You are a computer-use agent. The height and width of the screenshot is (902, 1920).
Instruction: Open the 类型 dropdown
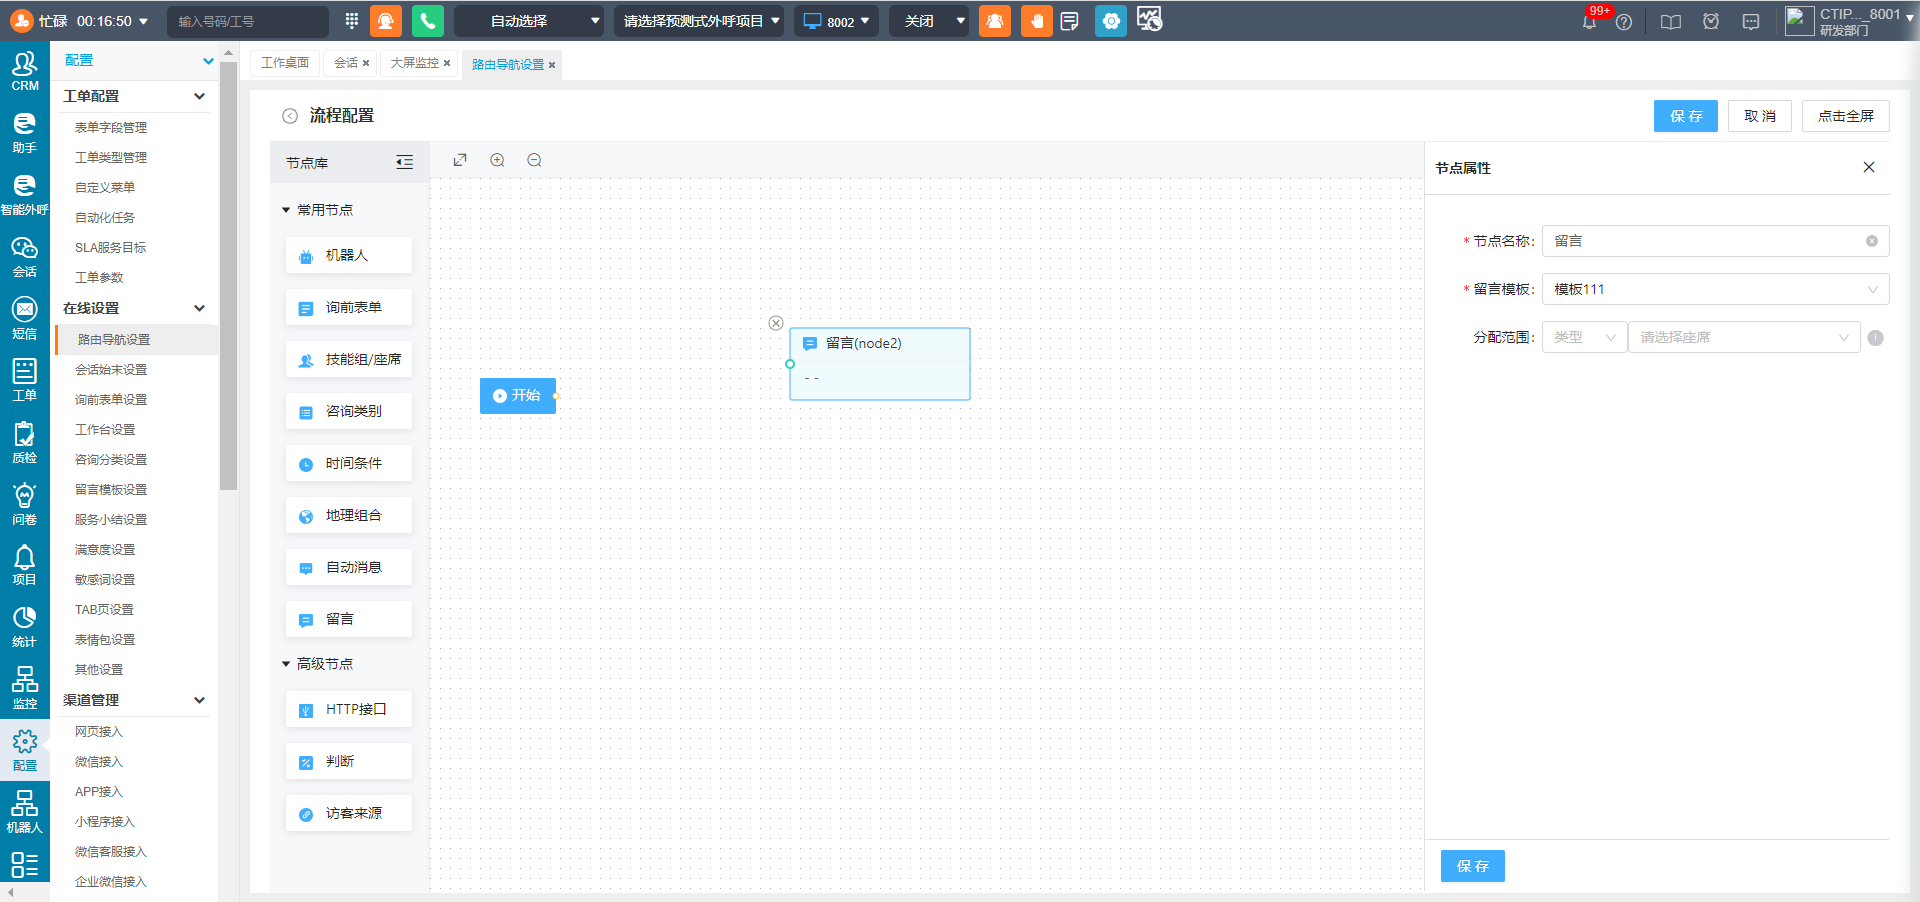[x=1584, y=337]
